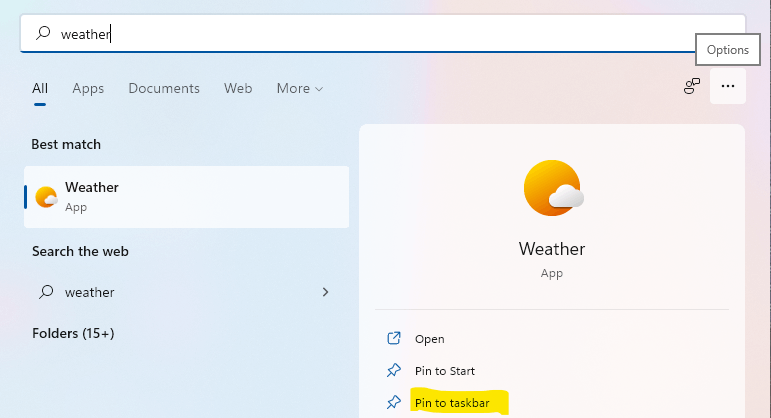Switch to the Apps tab
Image resolution: width=771 pixels, height=418 pixels.
click(x=88, y=89)
